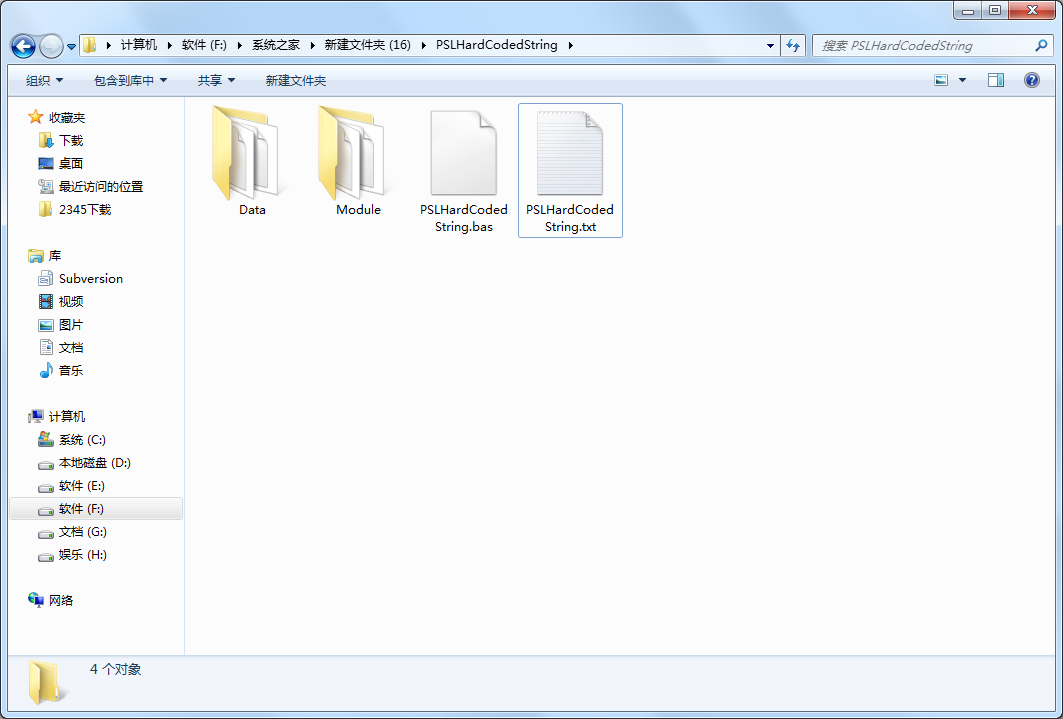Viewport: 1063px width, 719px height.
Task: Click 计算机 in the navigation pane
Action: pyautogui.click(x=66, y=417)
